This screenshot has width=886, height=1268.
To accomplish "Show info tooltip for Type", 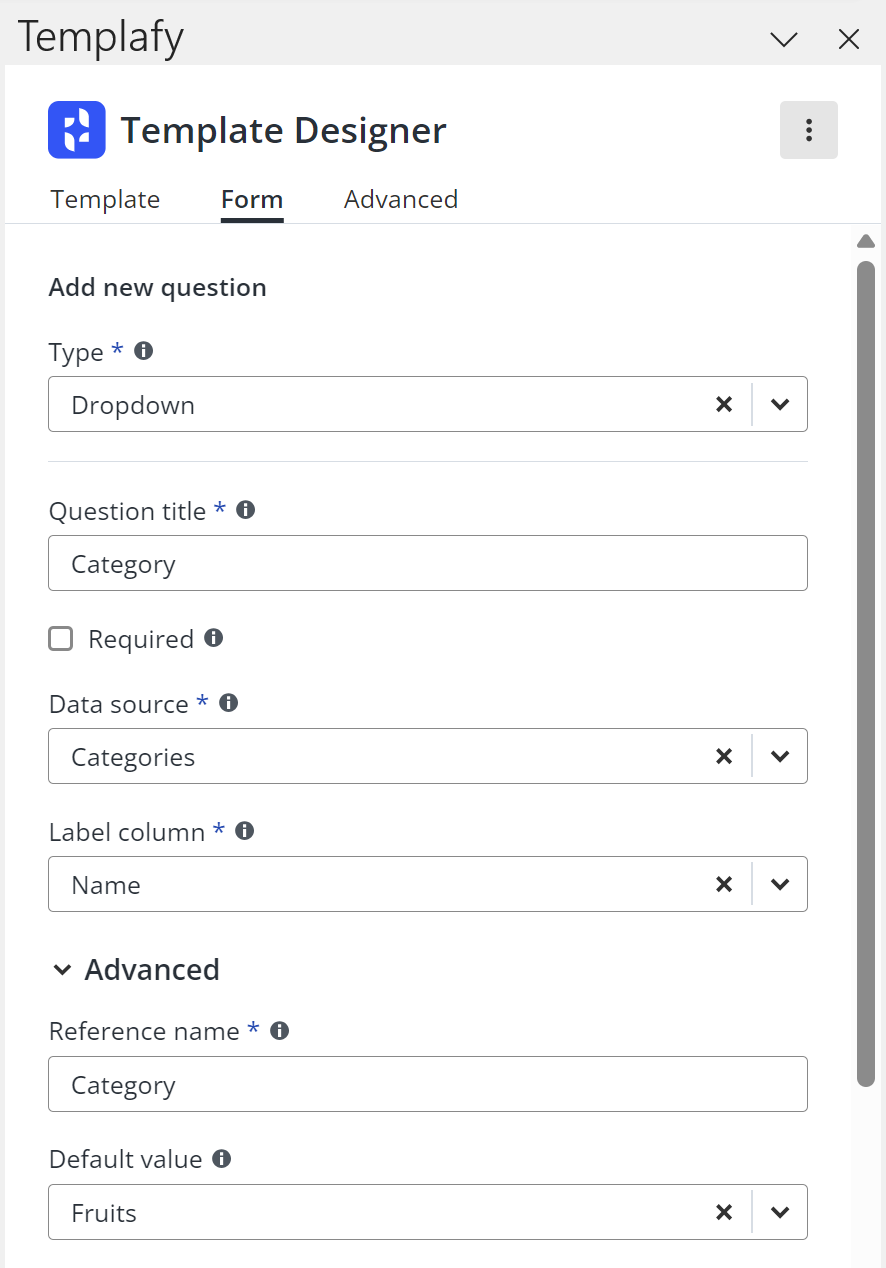I will pos(143,351).
